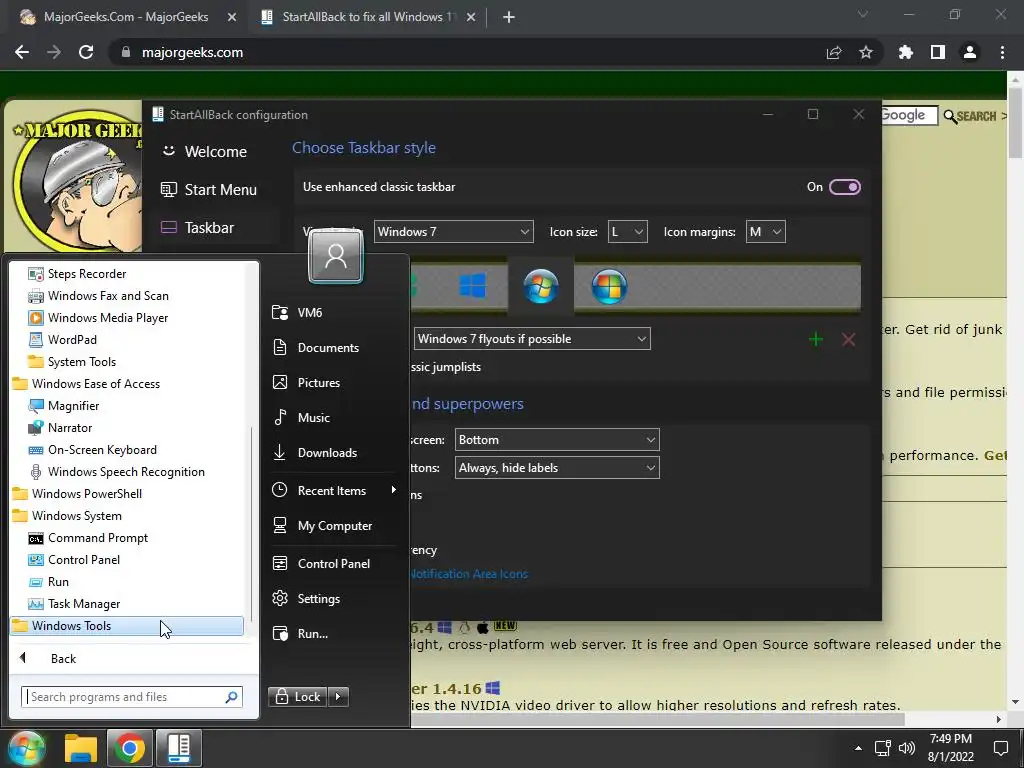Viewport: 1024px width, 768px height.
Task: Expand the Recent Items submenu
Action: [334, 490]
